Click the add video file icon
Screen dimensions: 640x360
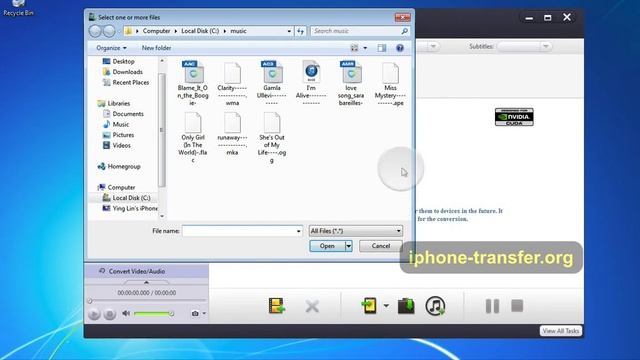coord(277,306)
